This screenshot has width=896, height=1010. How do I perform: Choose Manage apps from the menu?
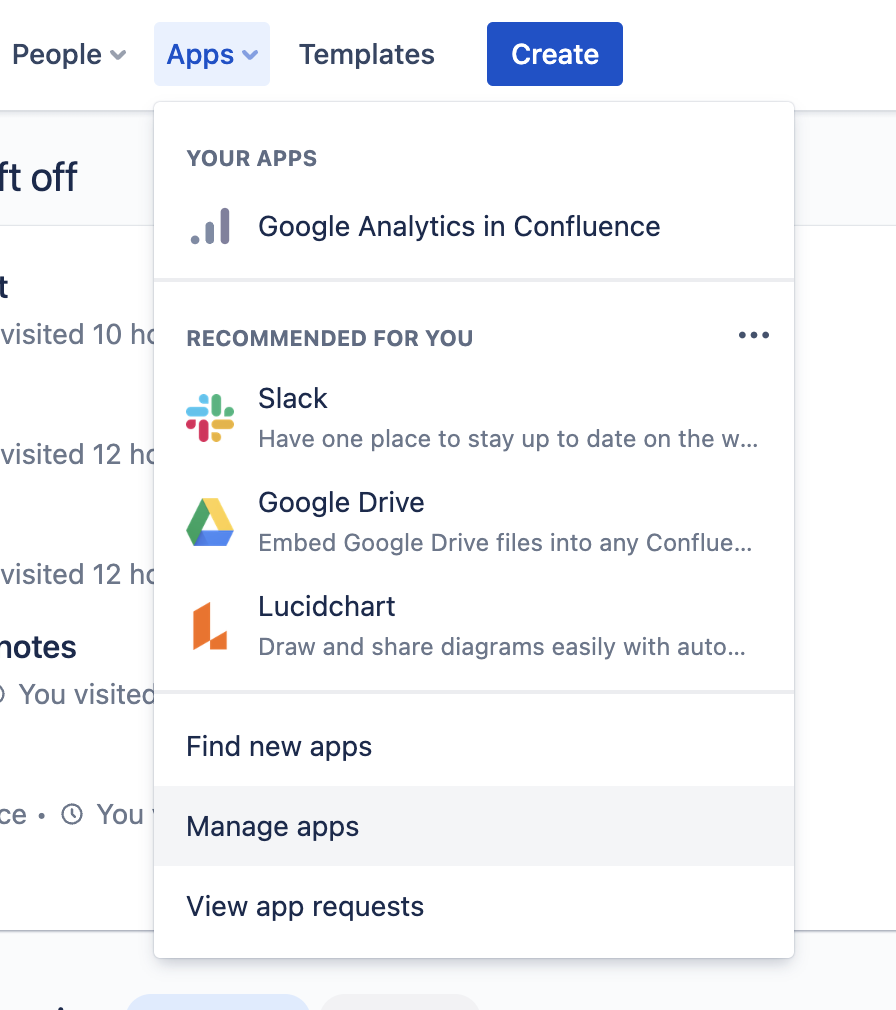[272, 827]
